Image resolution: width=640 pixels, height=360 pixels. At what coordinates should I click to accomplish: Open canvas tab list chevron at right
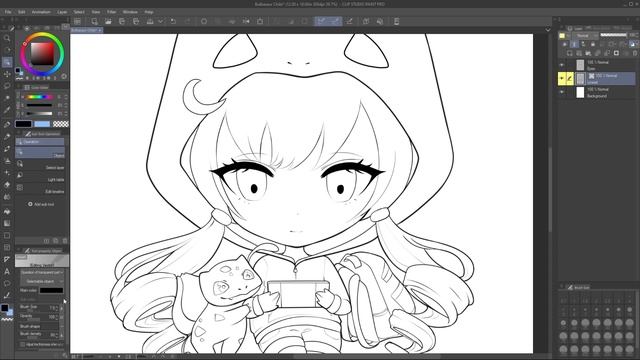pyautogui.click(x=548, y=30)
